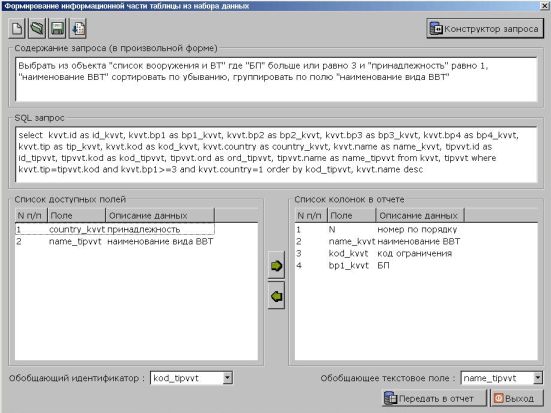Image resolution: width=551 pixels, height=413 pixels.
Task: Expand the Обобщающий идентификатор dropdown
Action: [227, 378]
